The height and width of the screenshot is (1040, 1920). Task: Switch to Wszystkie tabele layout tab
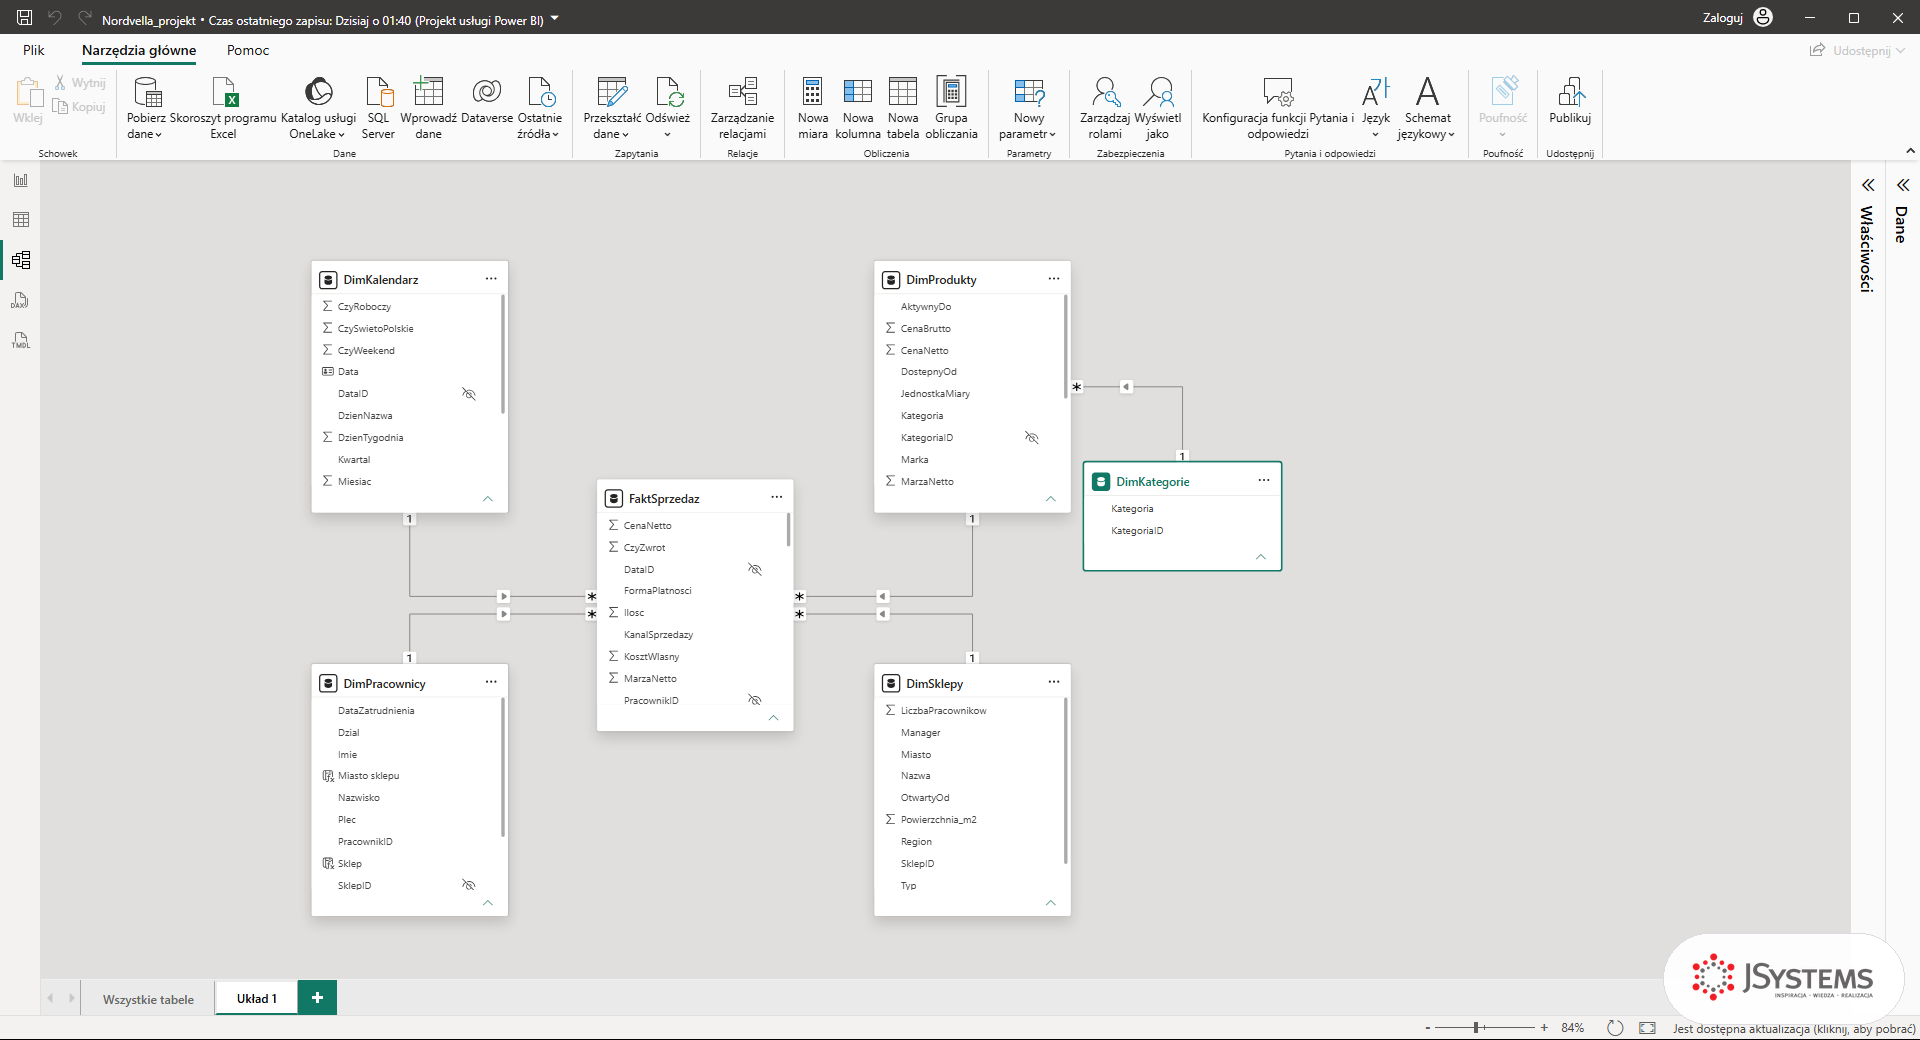pos(148,999)
